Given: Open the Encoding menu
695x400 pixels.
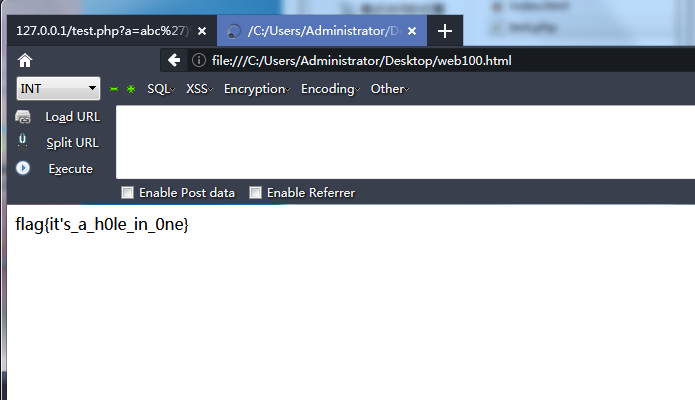Looking at the screenshot, I should coord(330,89).
